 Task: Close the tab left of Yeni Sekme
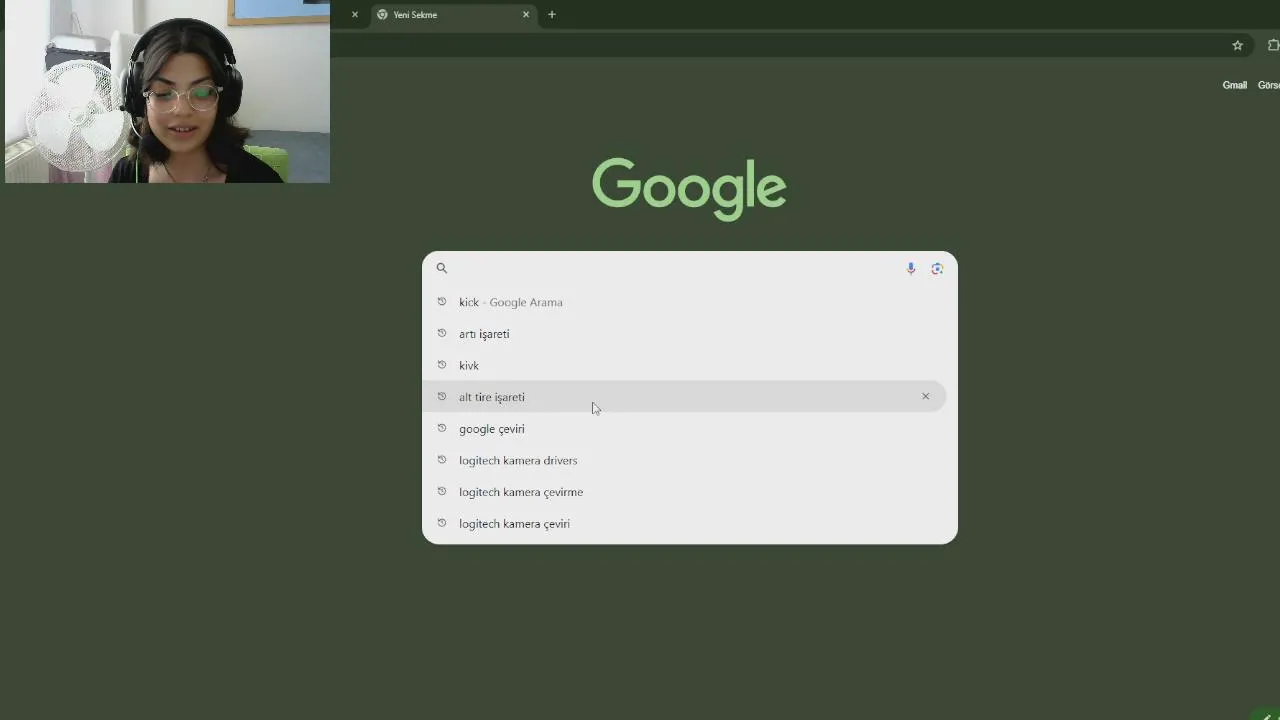point(354,15)
